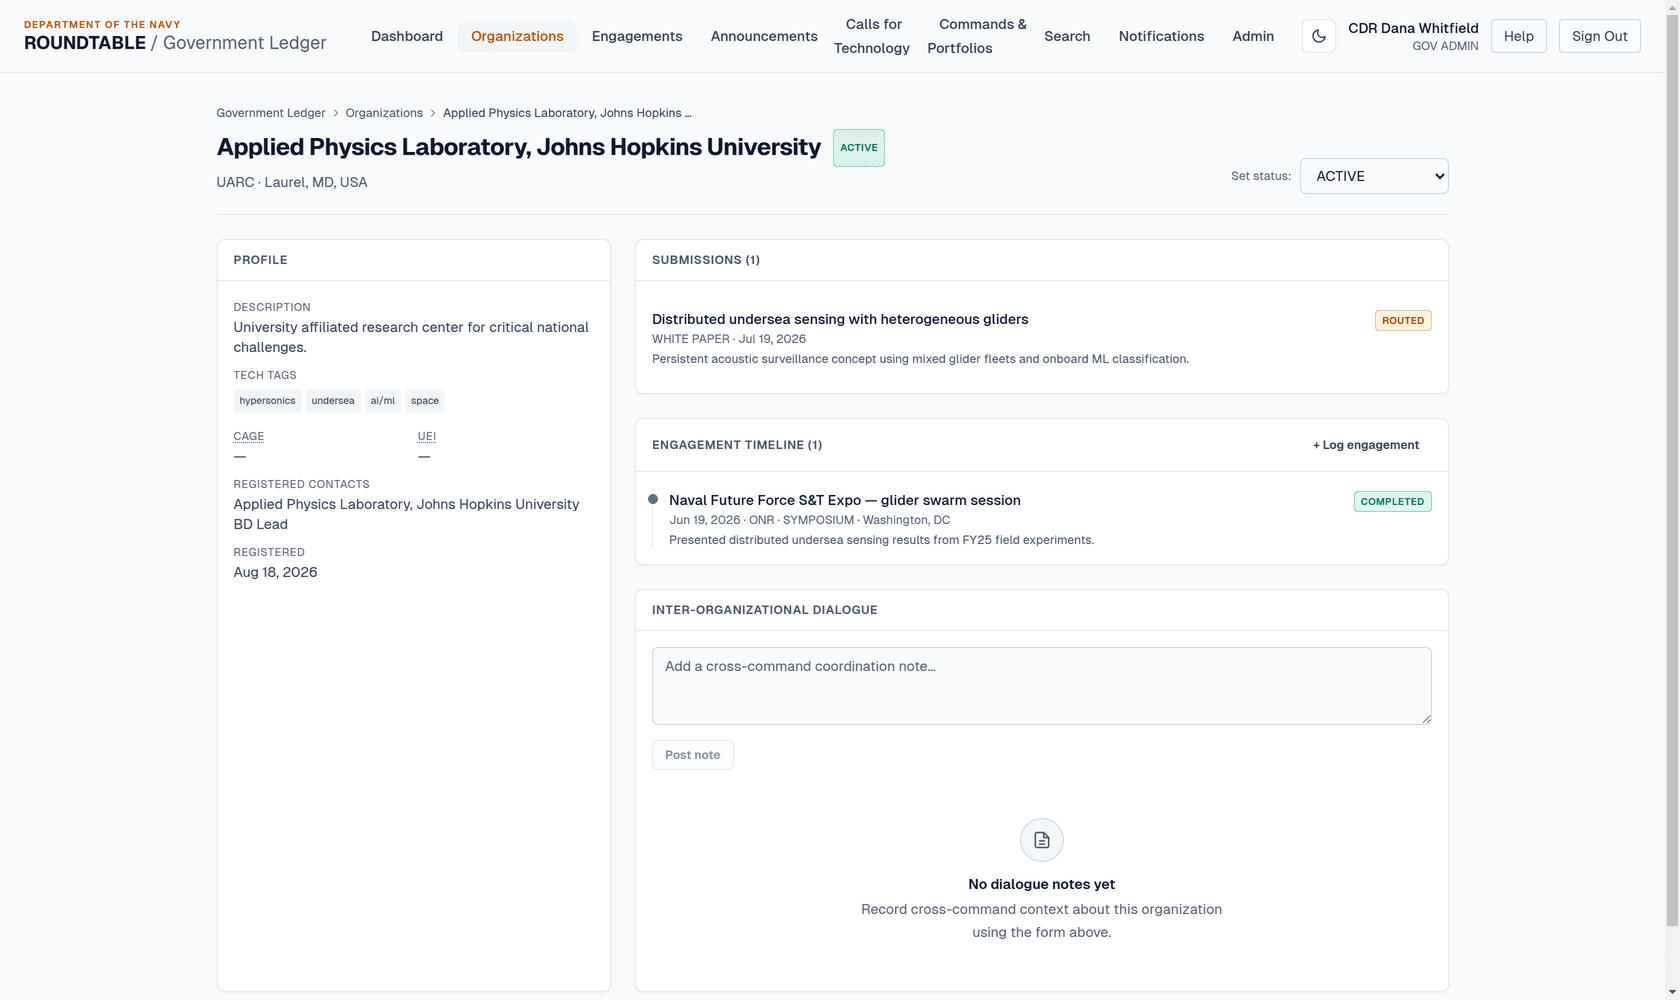Click the CDR Dana Whitfield user name
The width and height of the screenshot is (1680, 1000).
1413,28
